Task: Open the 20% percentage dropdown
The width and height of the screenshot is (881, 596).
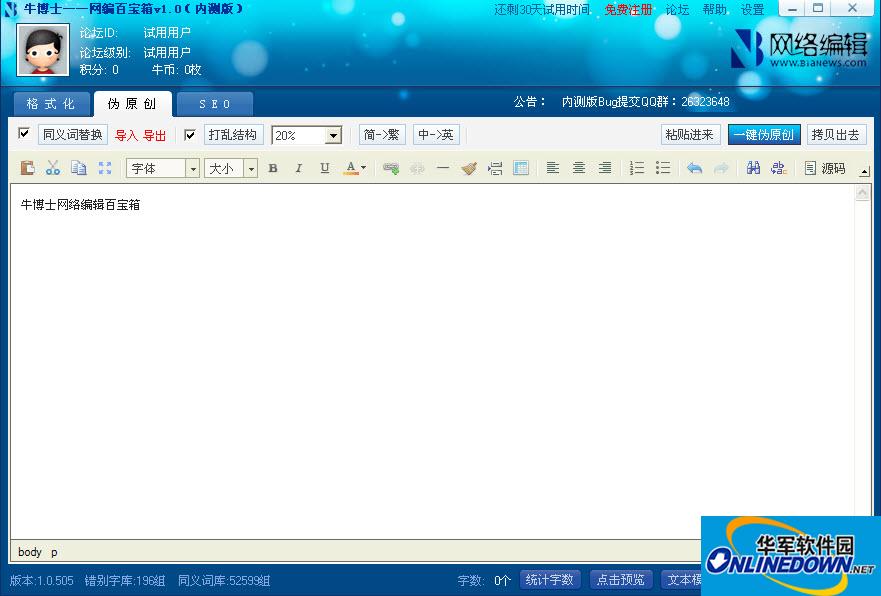Action: pos(306,135)
